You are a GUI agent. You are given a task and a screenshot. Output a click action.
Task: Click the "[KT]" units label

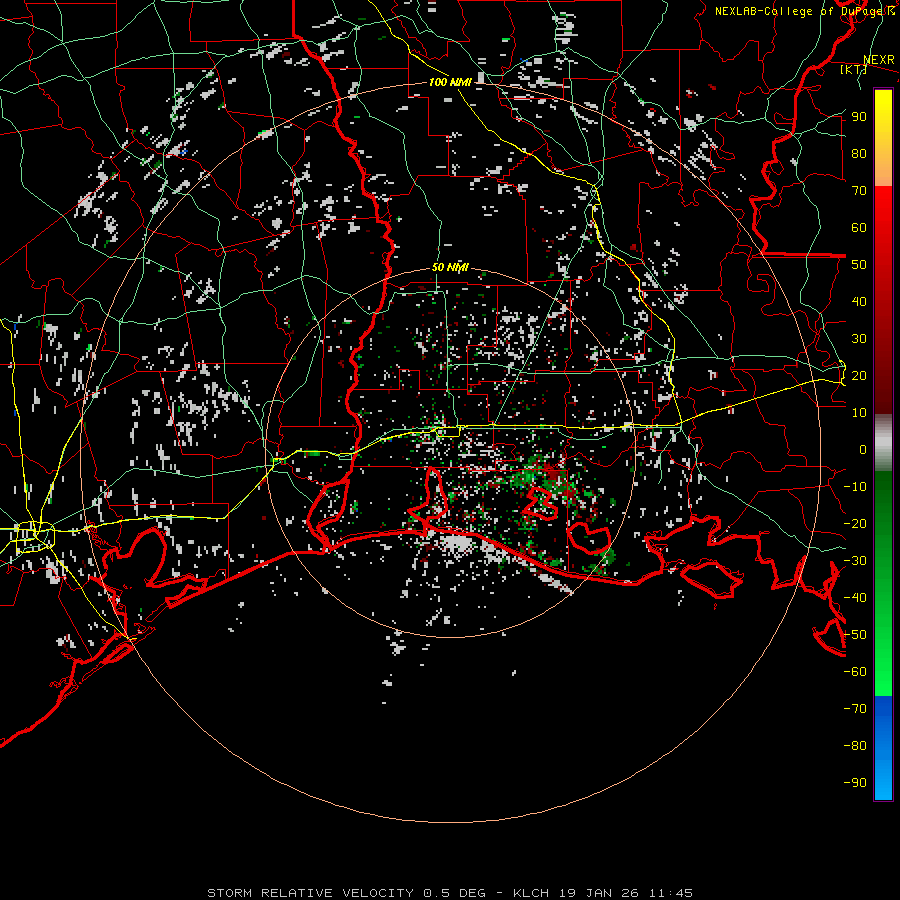tap(854, 69)
